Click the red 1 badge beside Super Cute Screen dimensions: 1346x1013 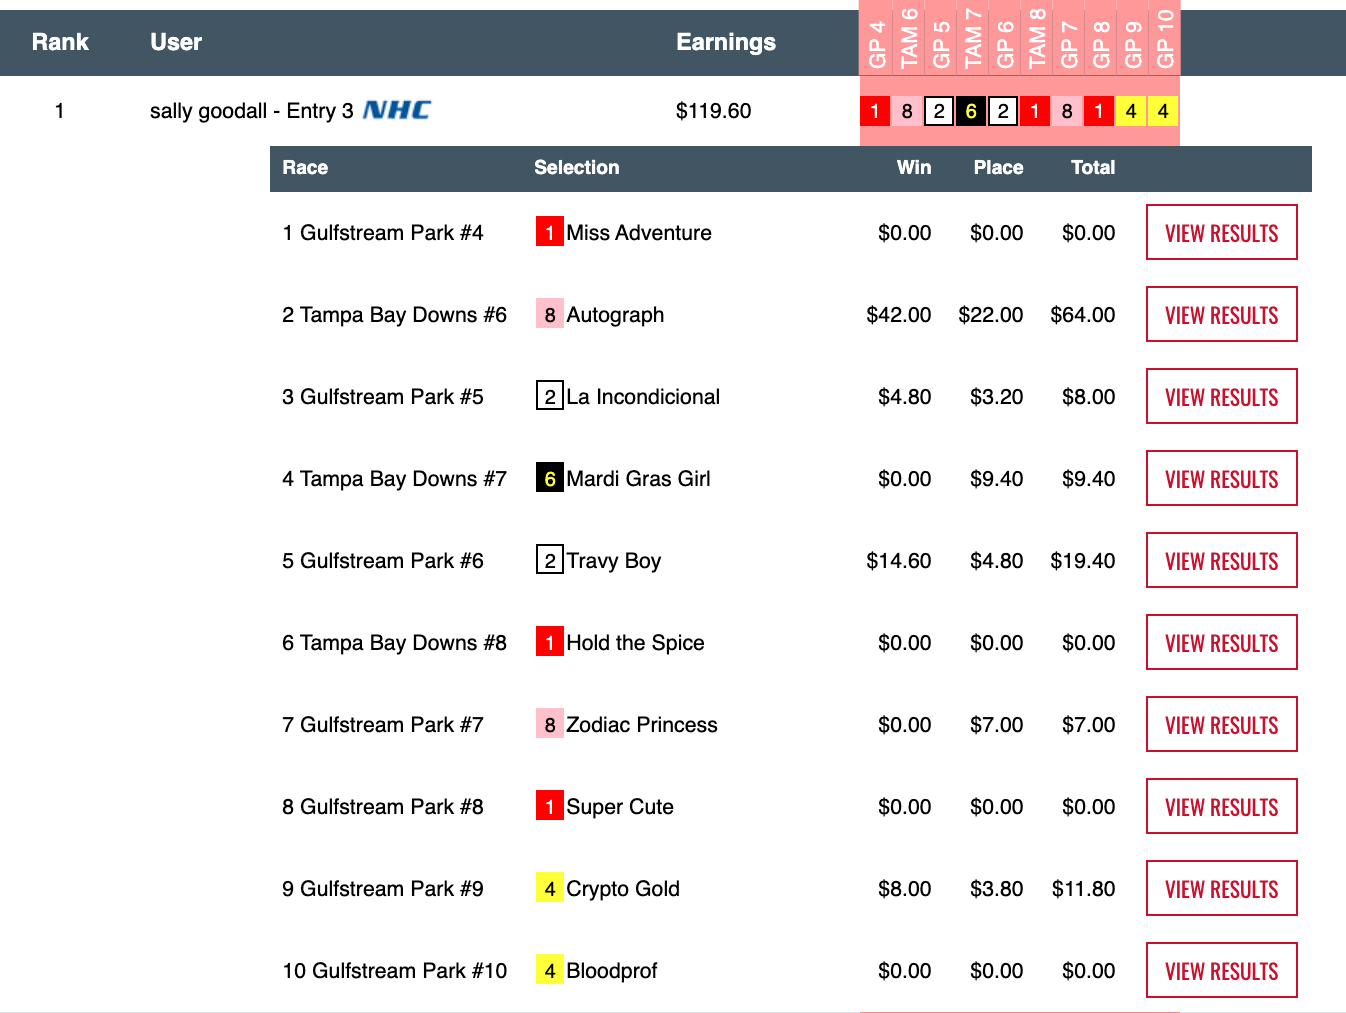pyautogui.click(x=549, y=806)
